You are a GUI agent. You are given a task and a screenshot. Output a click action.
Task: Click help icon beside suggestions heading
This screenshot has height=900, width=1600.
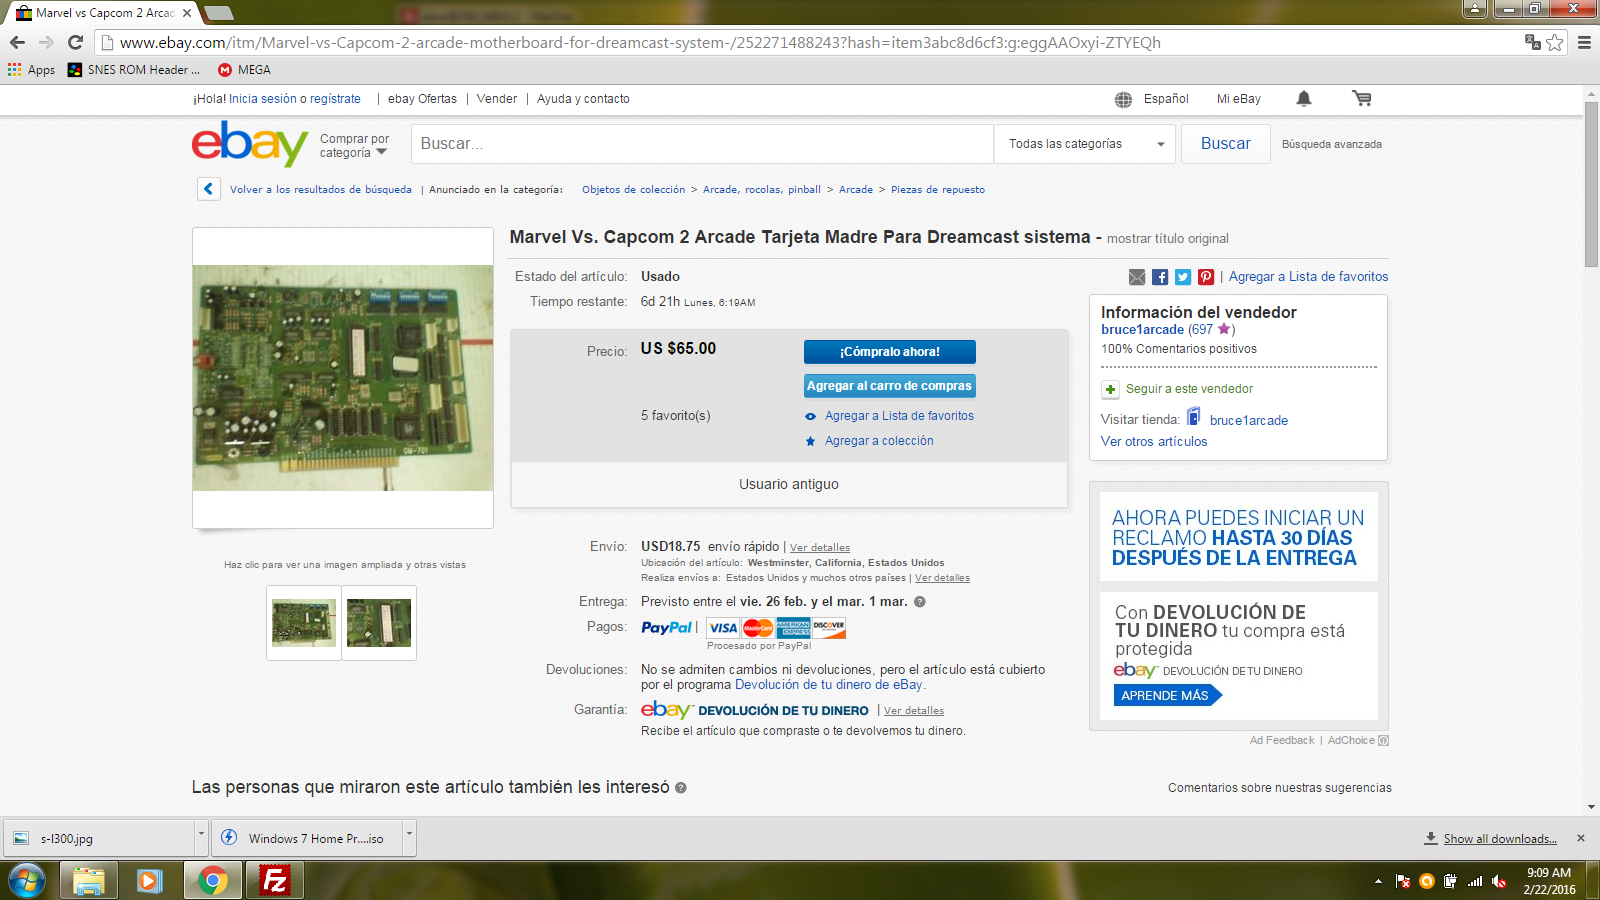pos(681,788)
